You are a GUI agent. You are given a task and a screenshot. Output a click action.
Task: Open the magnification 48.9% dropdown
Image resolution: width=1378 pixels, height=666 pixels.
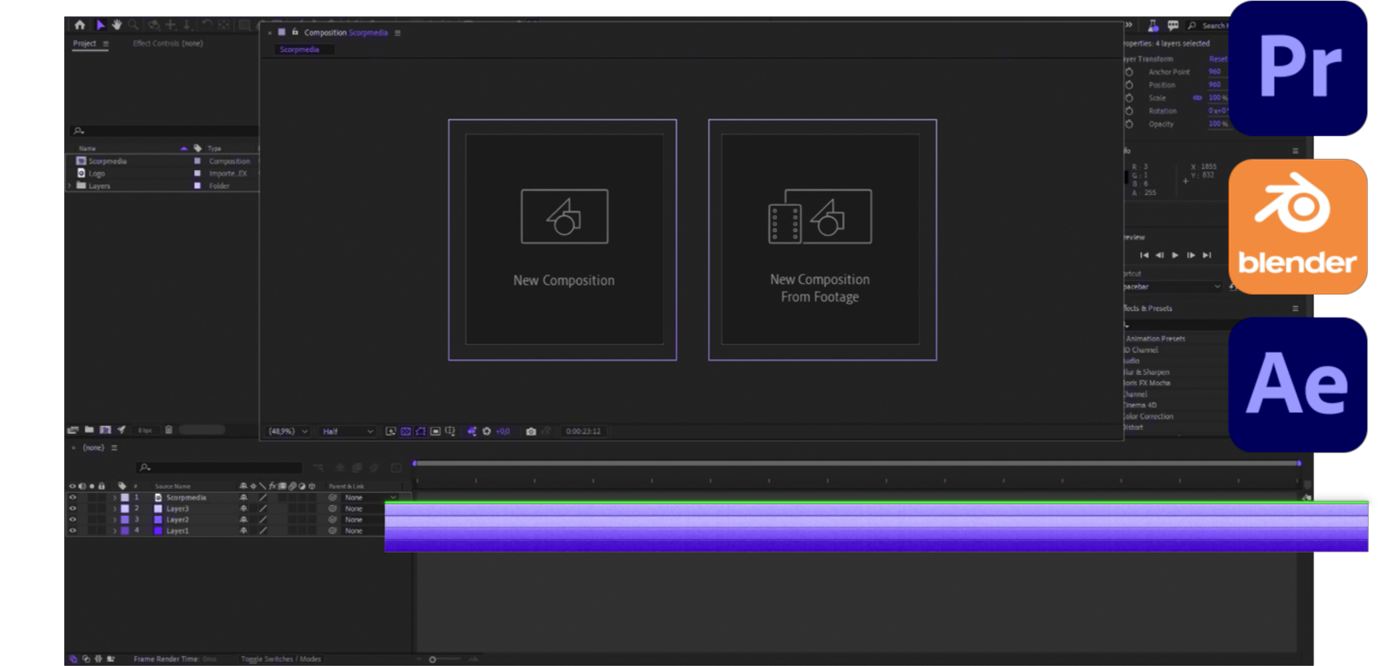(286, 431)
